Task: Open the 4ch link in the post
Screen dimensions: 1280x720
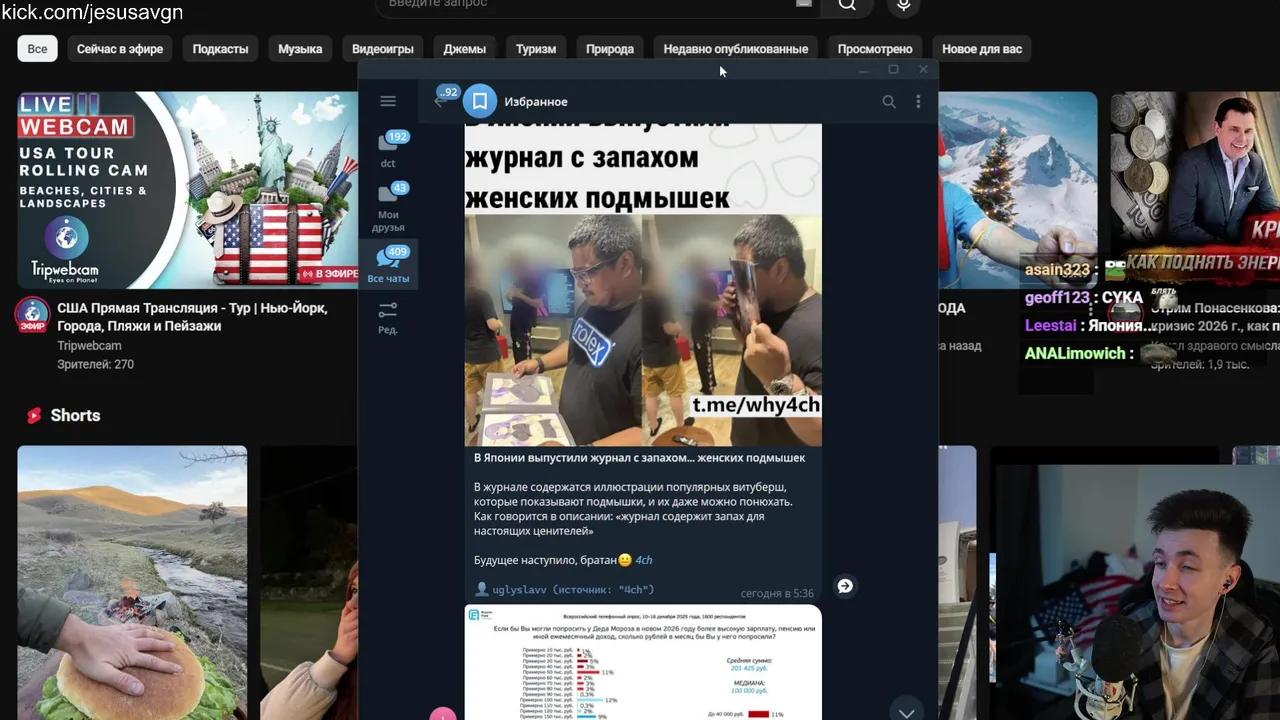Action: pos(644,560)
